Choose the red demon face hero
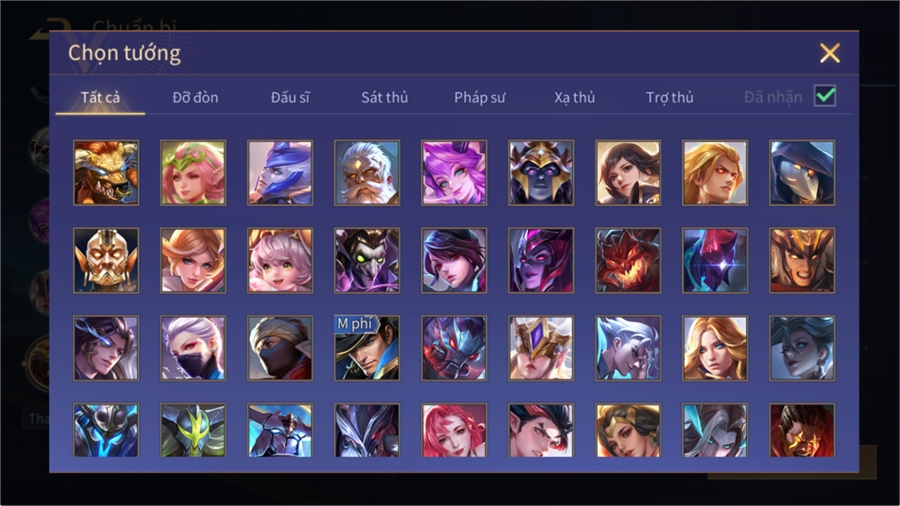This screenshot has height=506, width=900. (628, 260)
